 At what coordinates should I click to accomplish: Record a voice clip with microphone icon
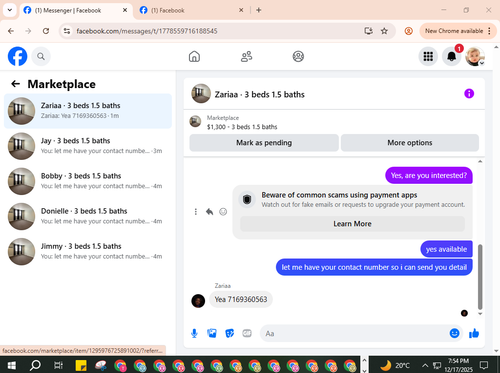coord(194,333)
